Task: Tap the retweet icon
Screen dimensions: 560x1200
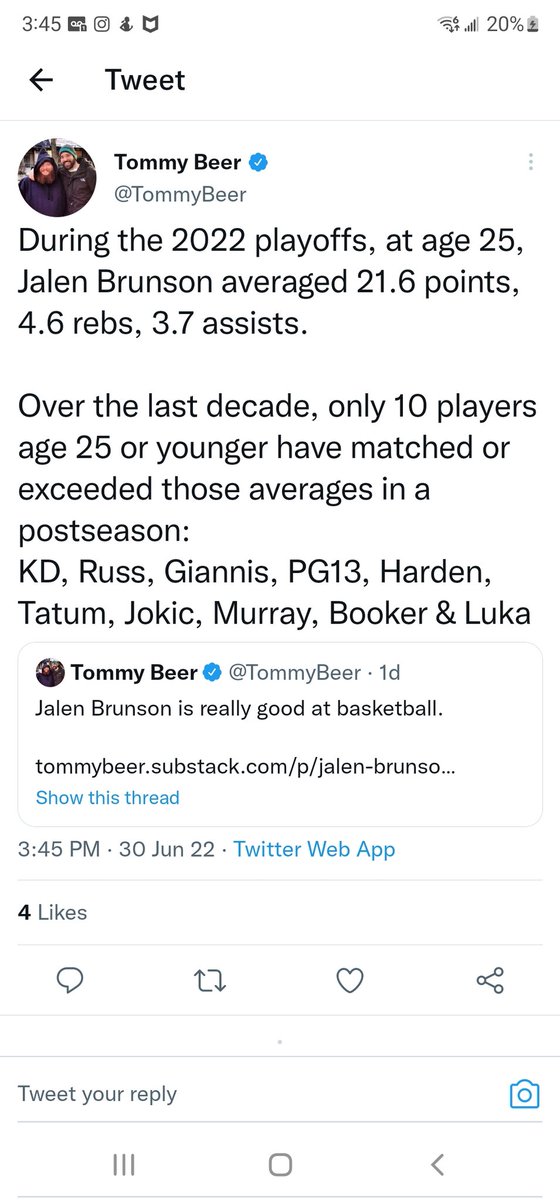Action: [209, 982]
